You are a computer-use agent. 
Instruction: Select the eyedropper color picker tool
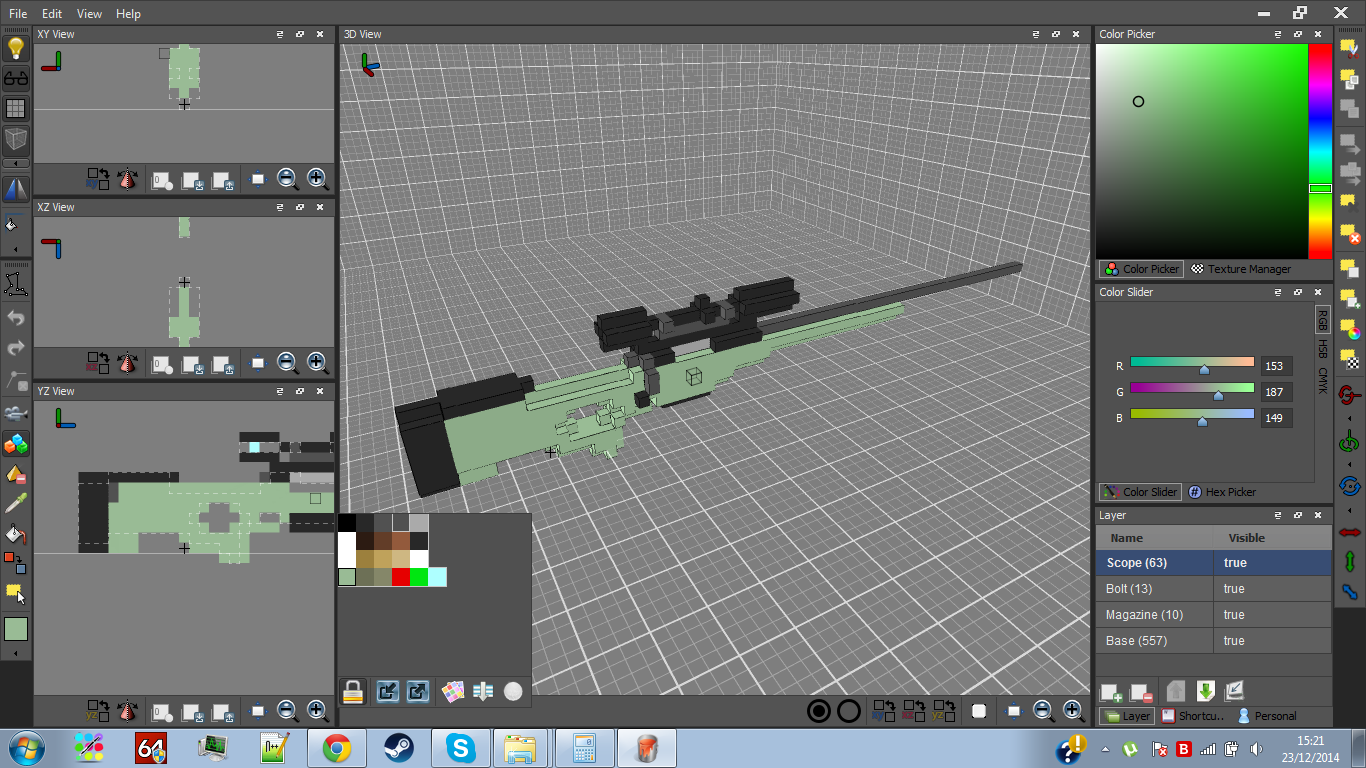point(16,503)
